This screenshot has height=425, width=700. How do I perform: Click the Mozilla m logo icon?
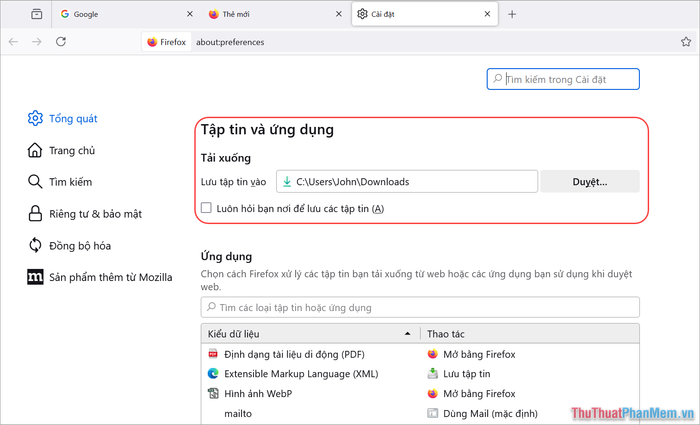[35, 277]
